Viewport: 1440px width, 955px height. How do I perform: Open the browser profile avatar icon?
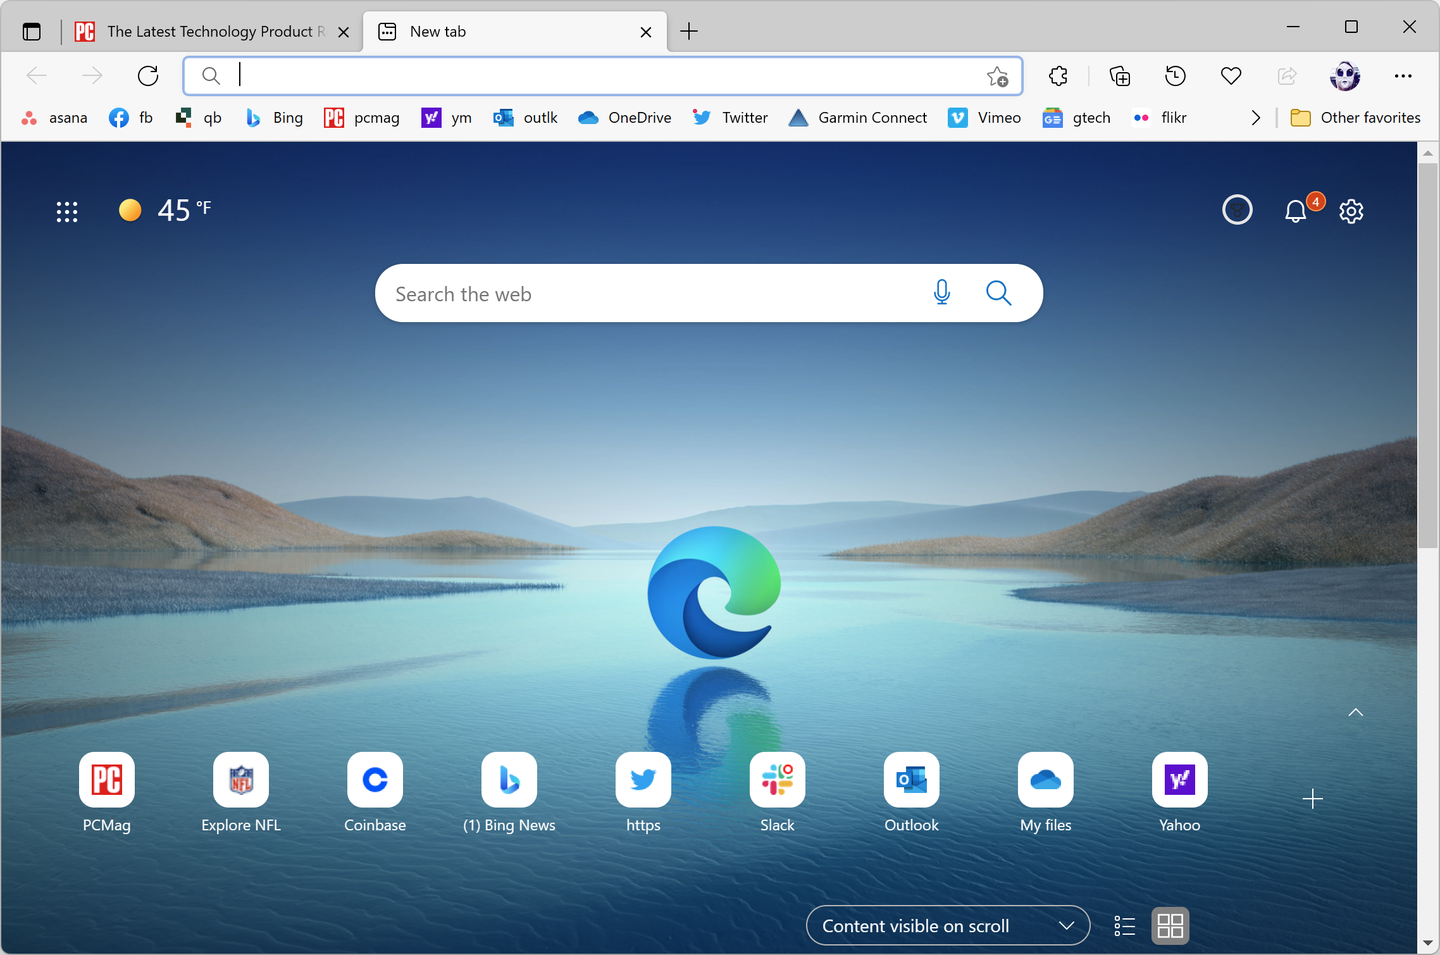tap(1345, 76)
